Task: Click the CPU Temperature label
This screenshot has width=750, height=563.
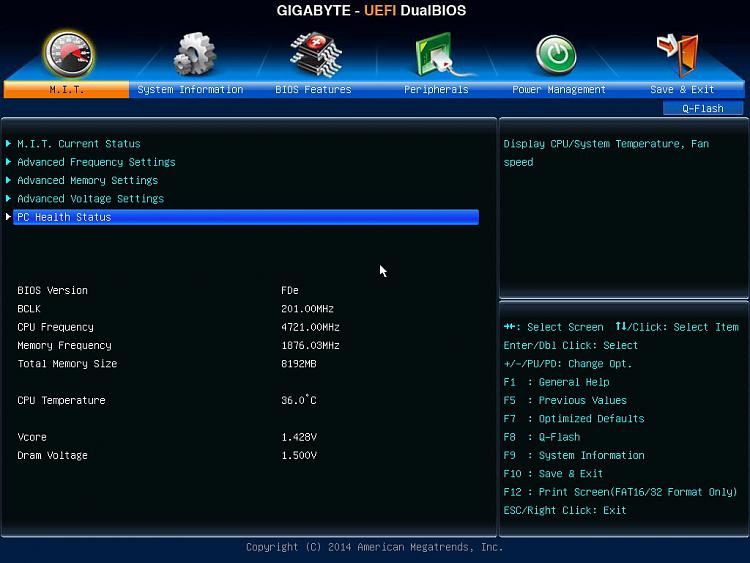Action: 61,400
